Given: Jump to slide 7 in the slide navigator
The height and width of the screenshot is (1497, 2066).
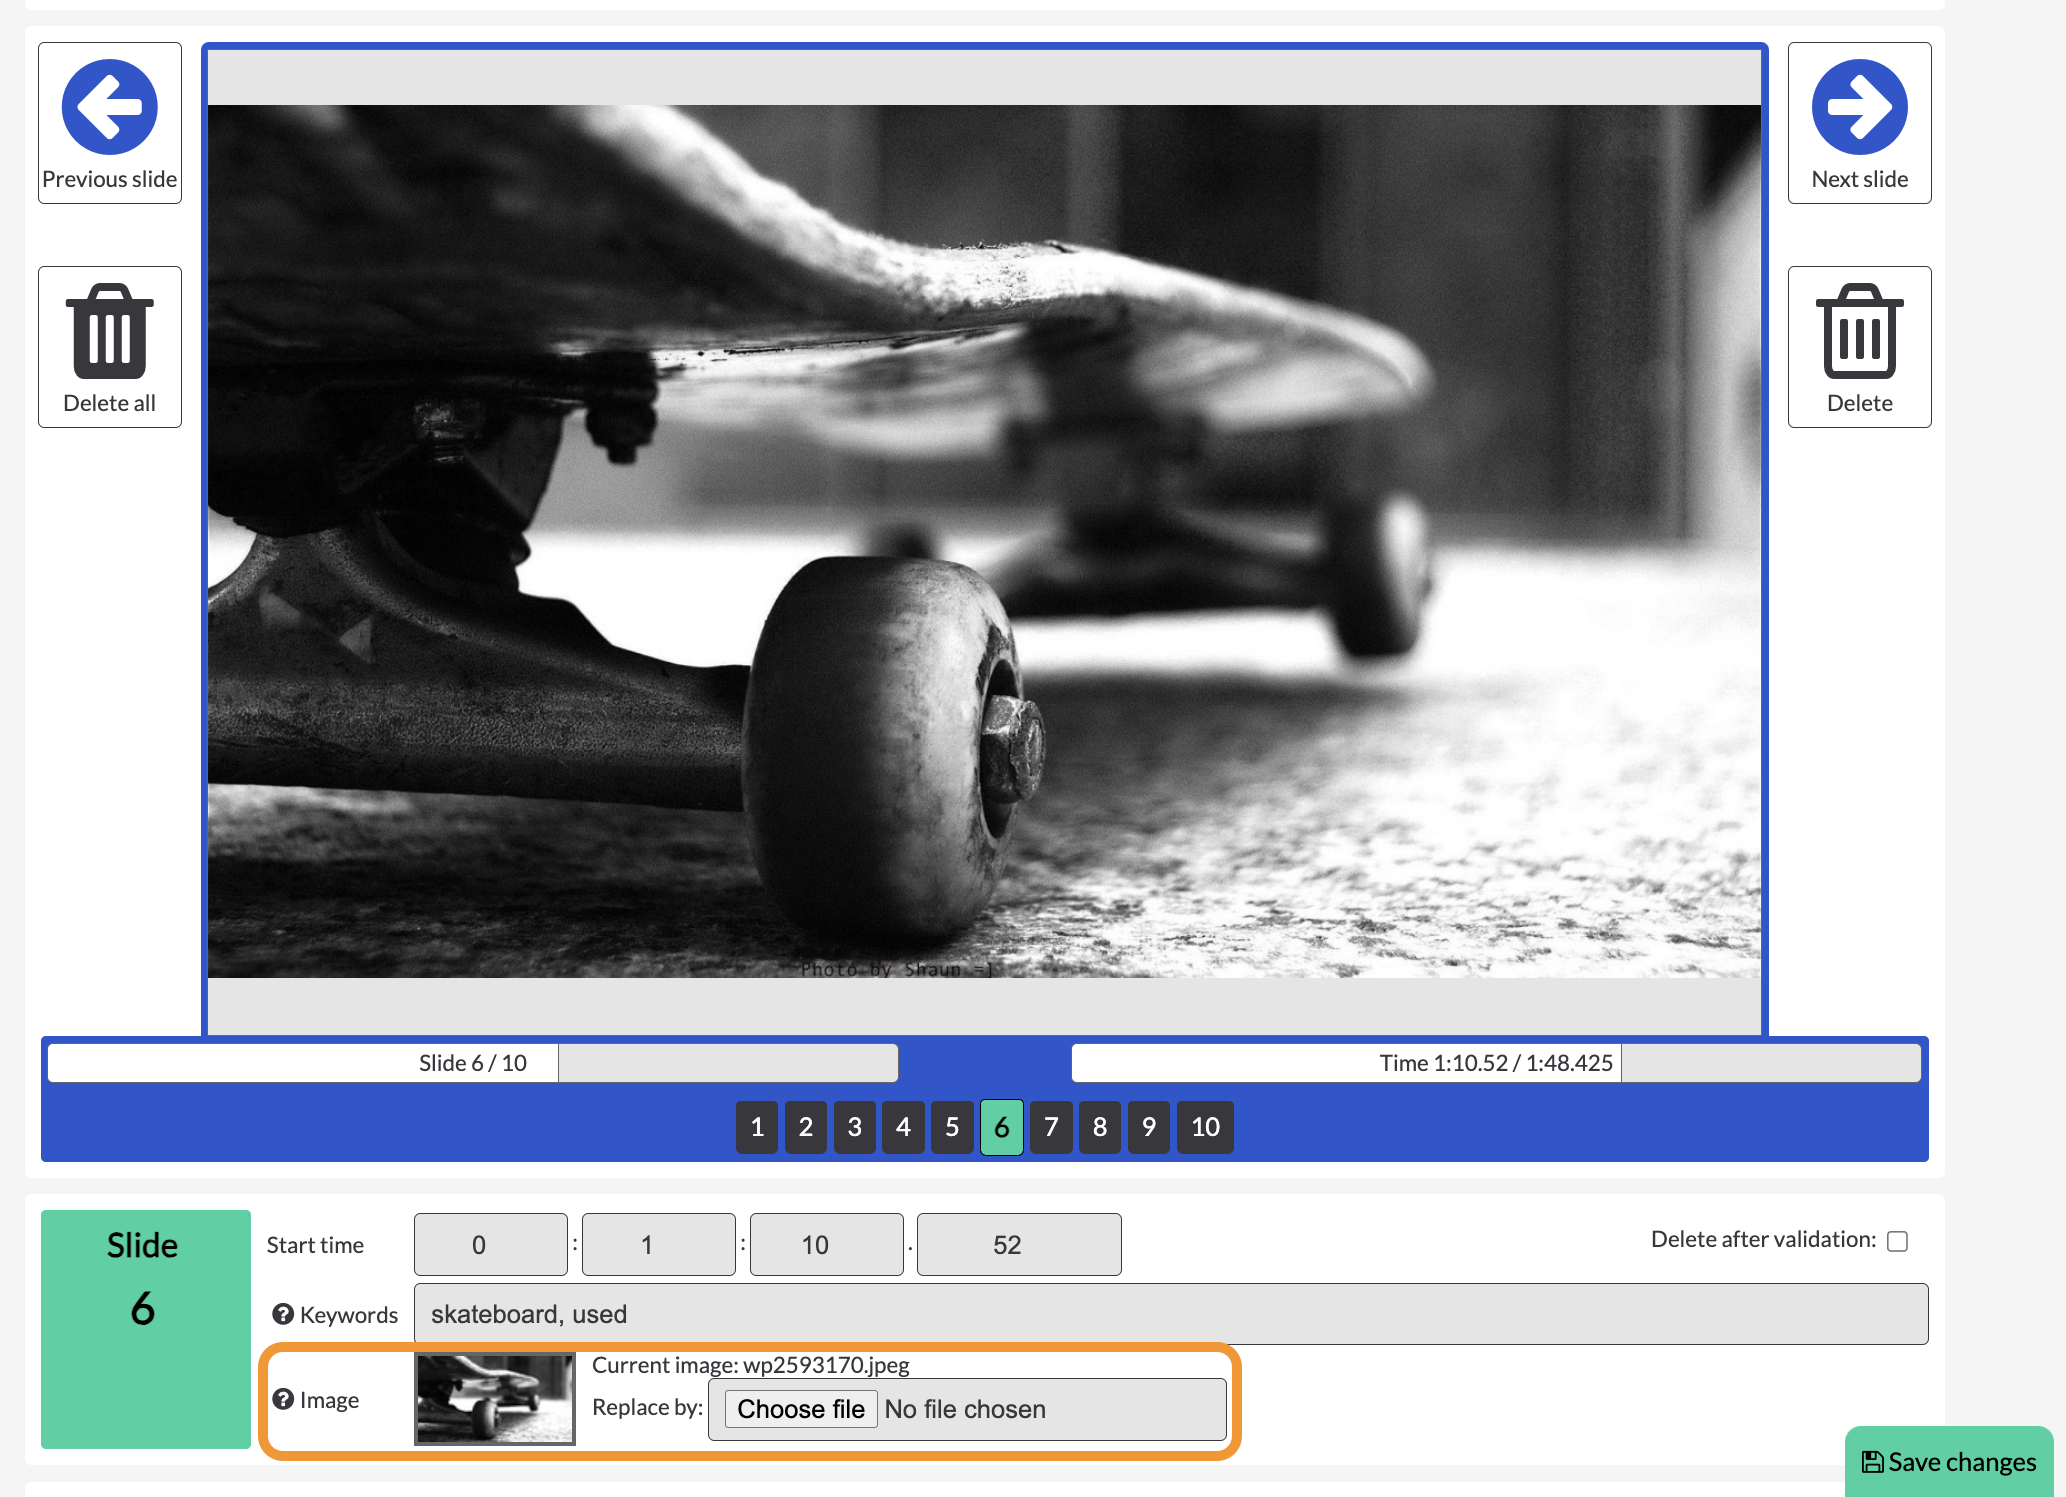Looking at the screenshot, I should click(x=1051, y=1127).
